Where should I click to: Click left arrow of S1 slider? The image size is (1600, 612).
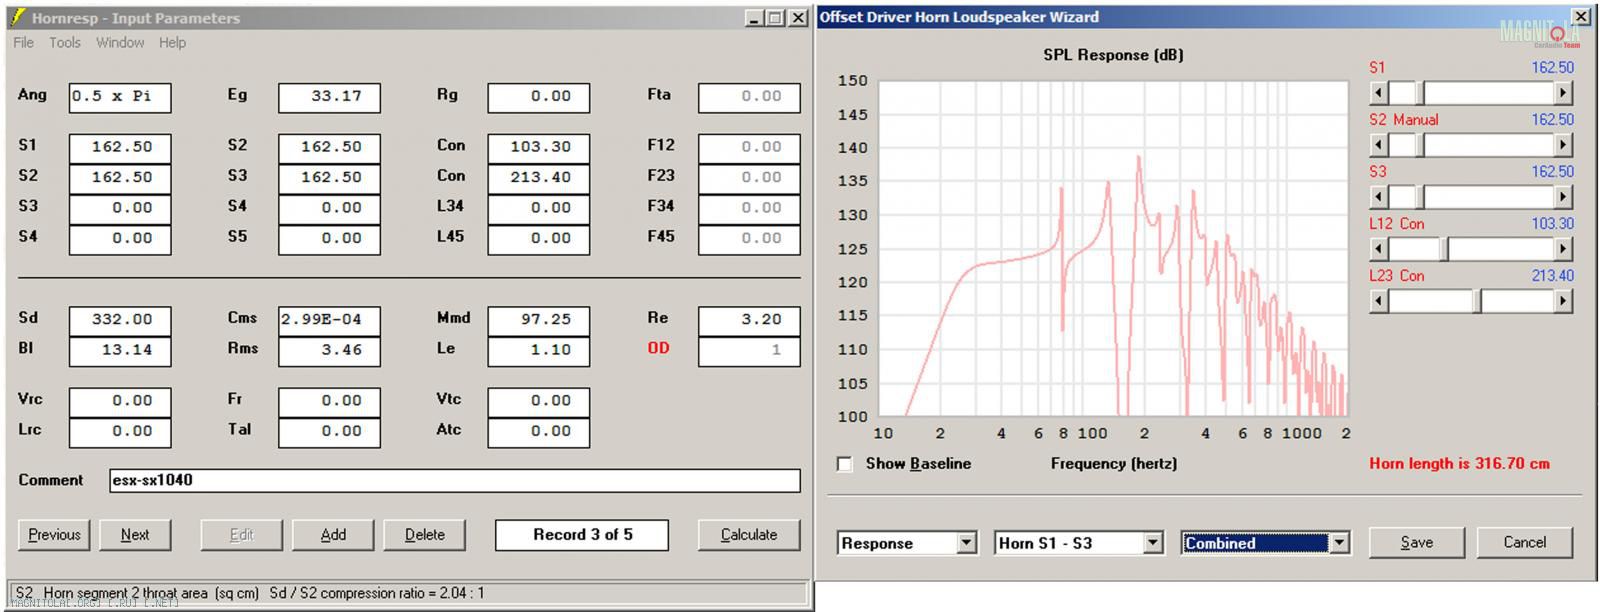click(x=1378, y=93)
